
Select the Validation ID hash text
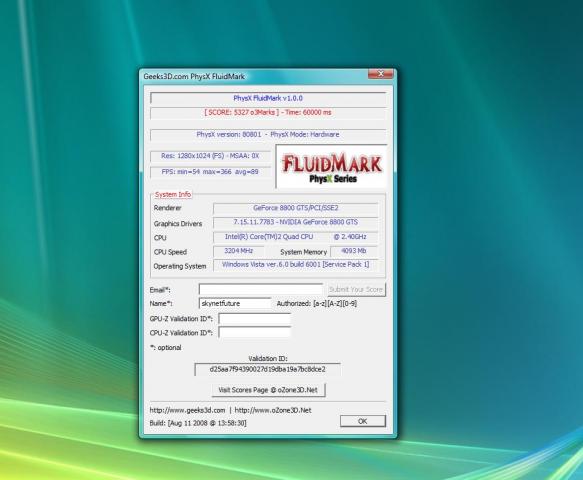[x=267, y=369]
